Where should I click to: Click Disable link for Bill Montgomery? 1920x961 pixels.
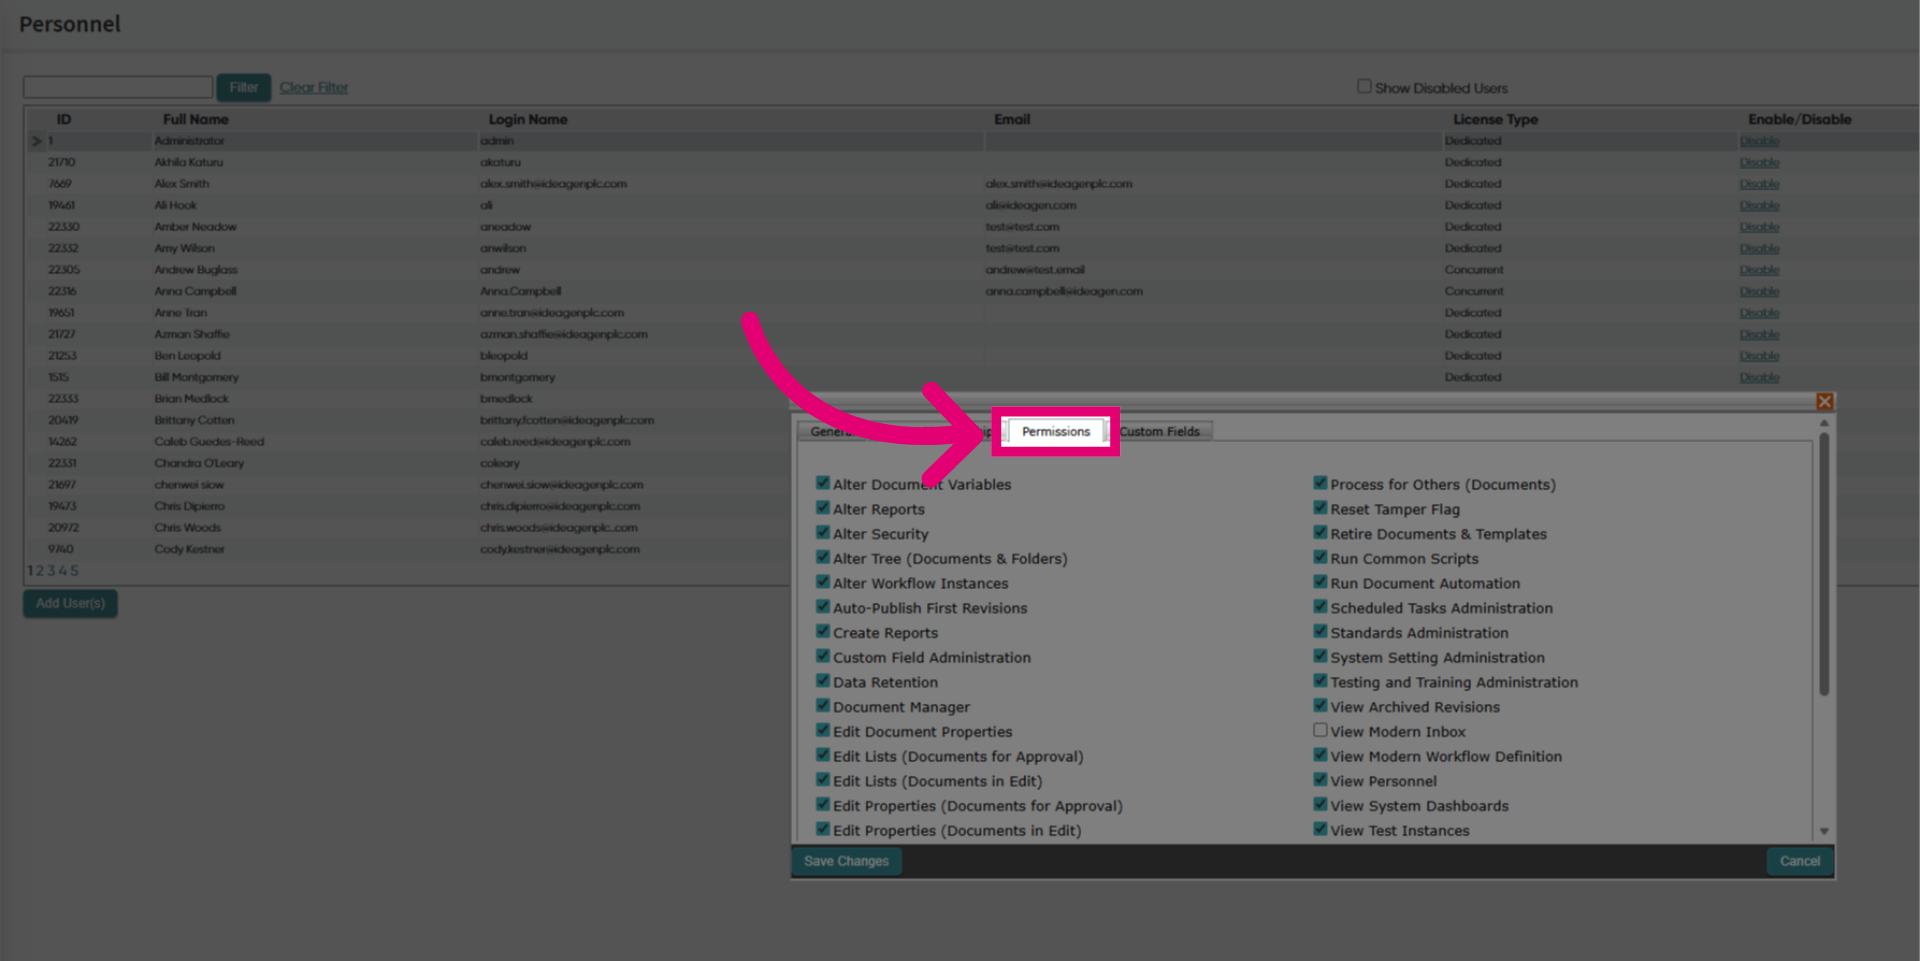(1759, 377)
